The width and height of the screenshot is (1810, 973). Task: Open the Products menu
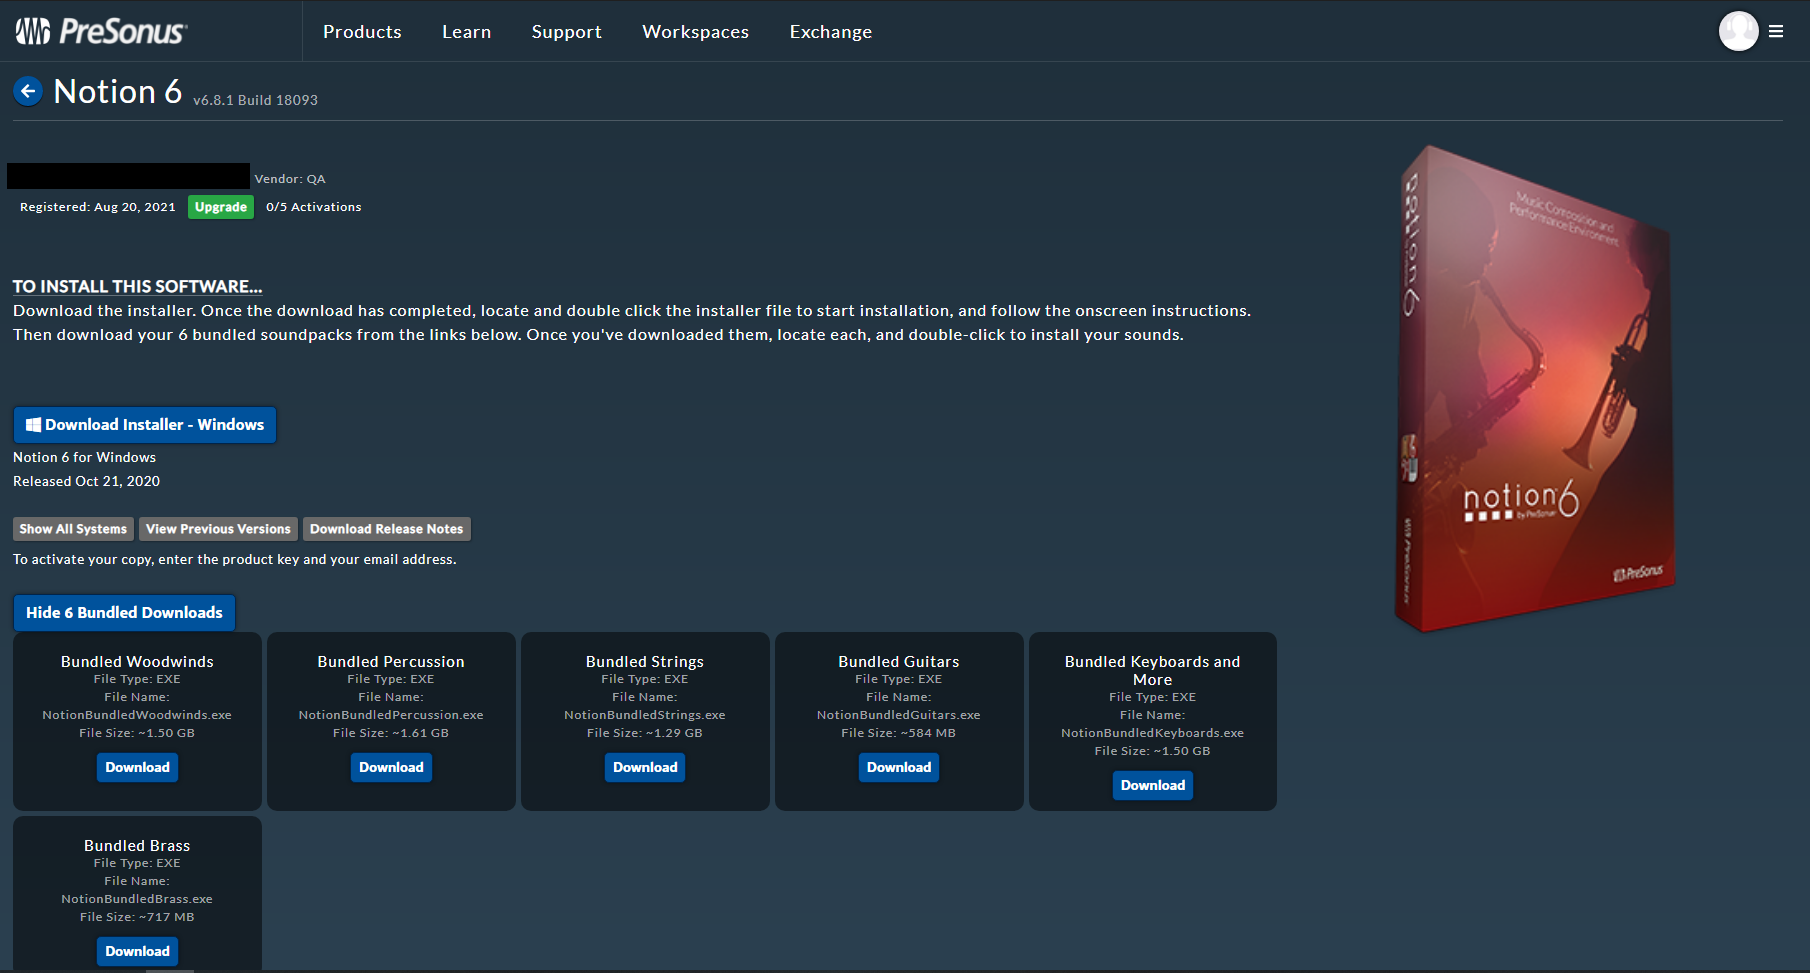pos(362,32)
